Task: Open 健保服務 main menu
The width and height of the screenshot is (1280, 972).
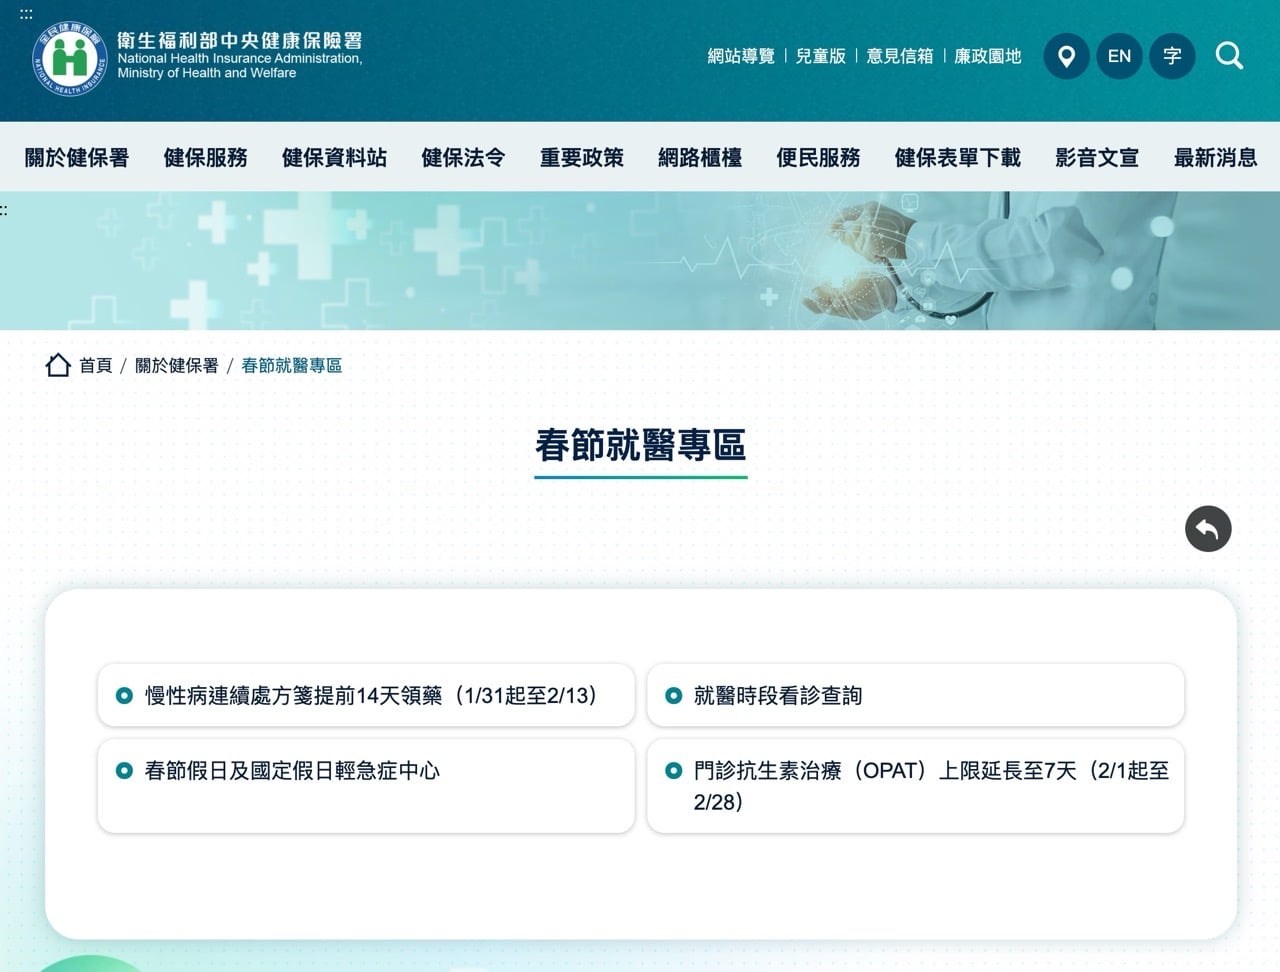Action: (205, 157)
